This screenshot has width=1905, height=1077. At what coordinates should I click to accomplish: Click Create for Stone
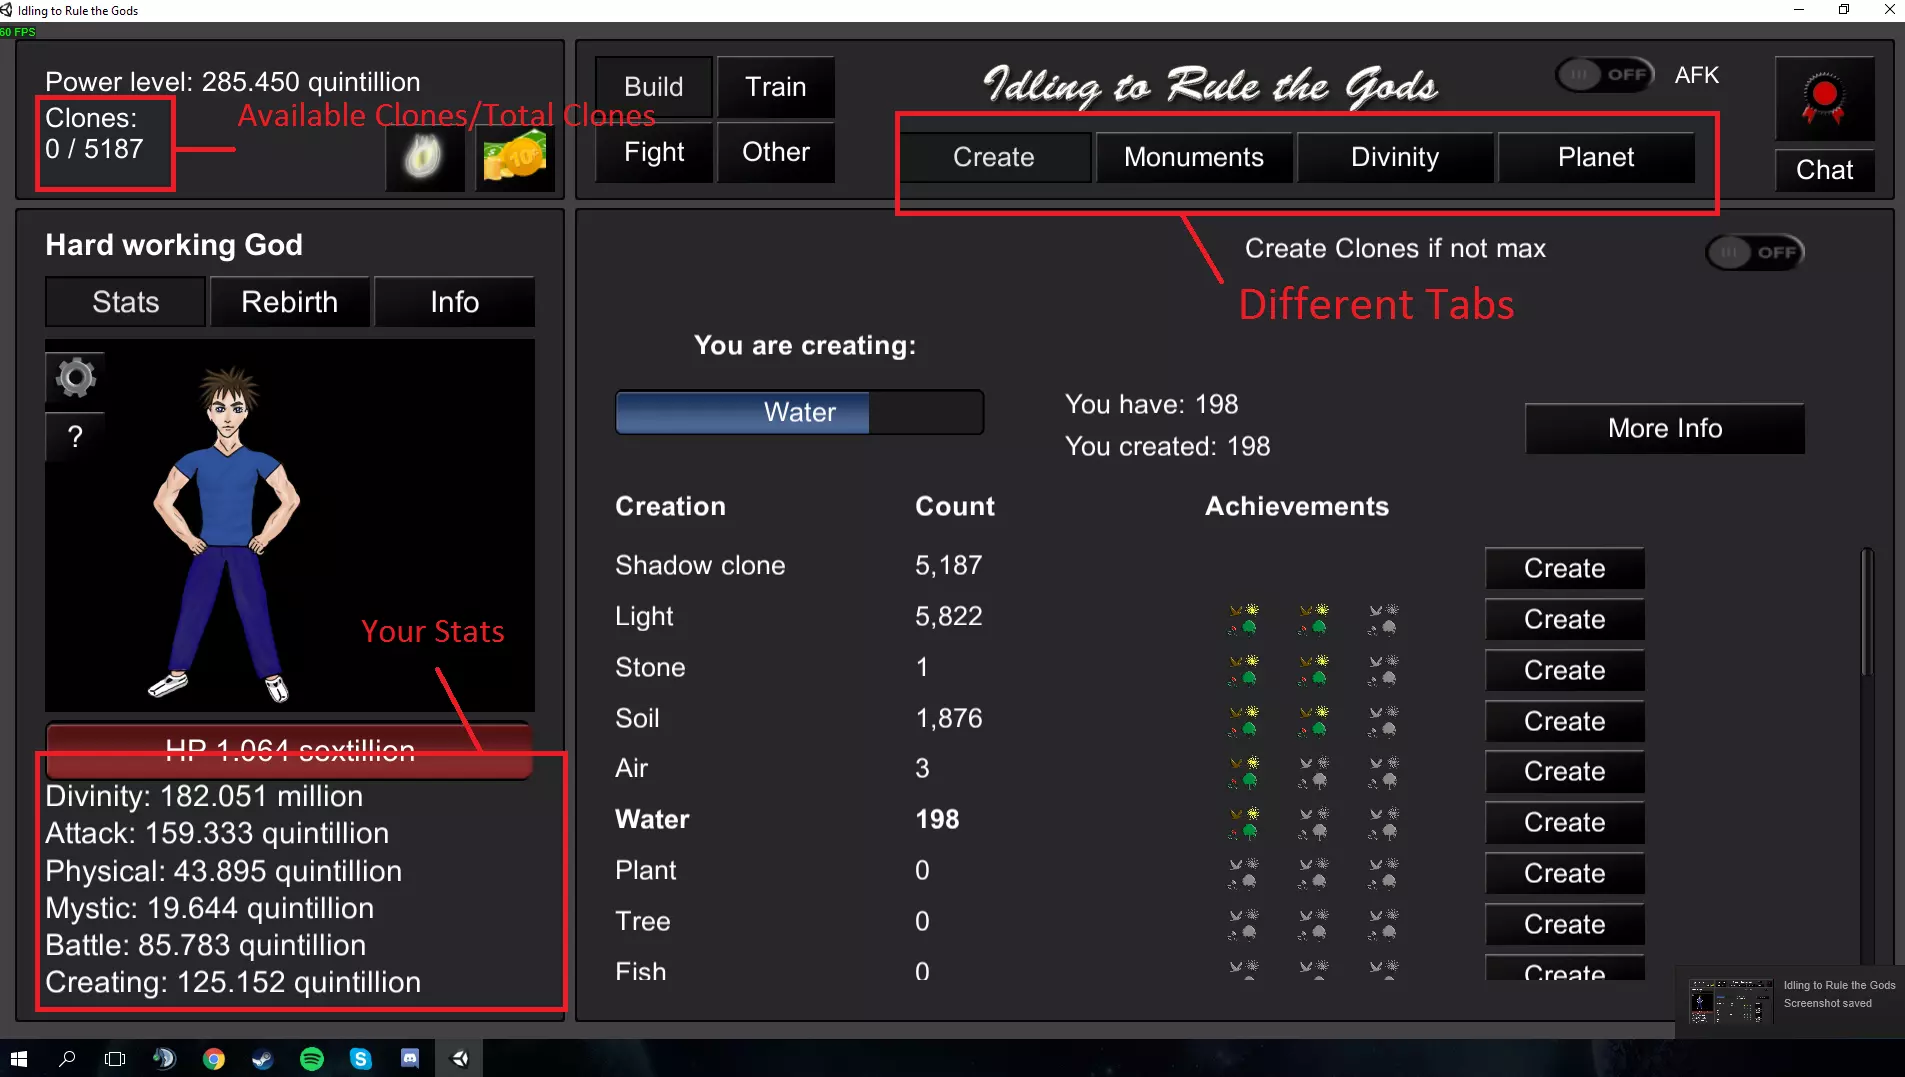[1565, 670]
